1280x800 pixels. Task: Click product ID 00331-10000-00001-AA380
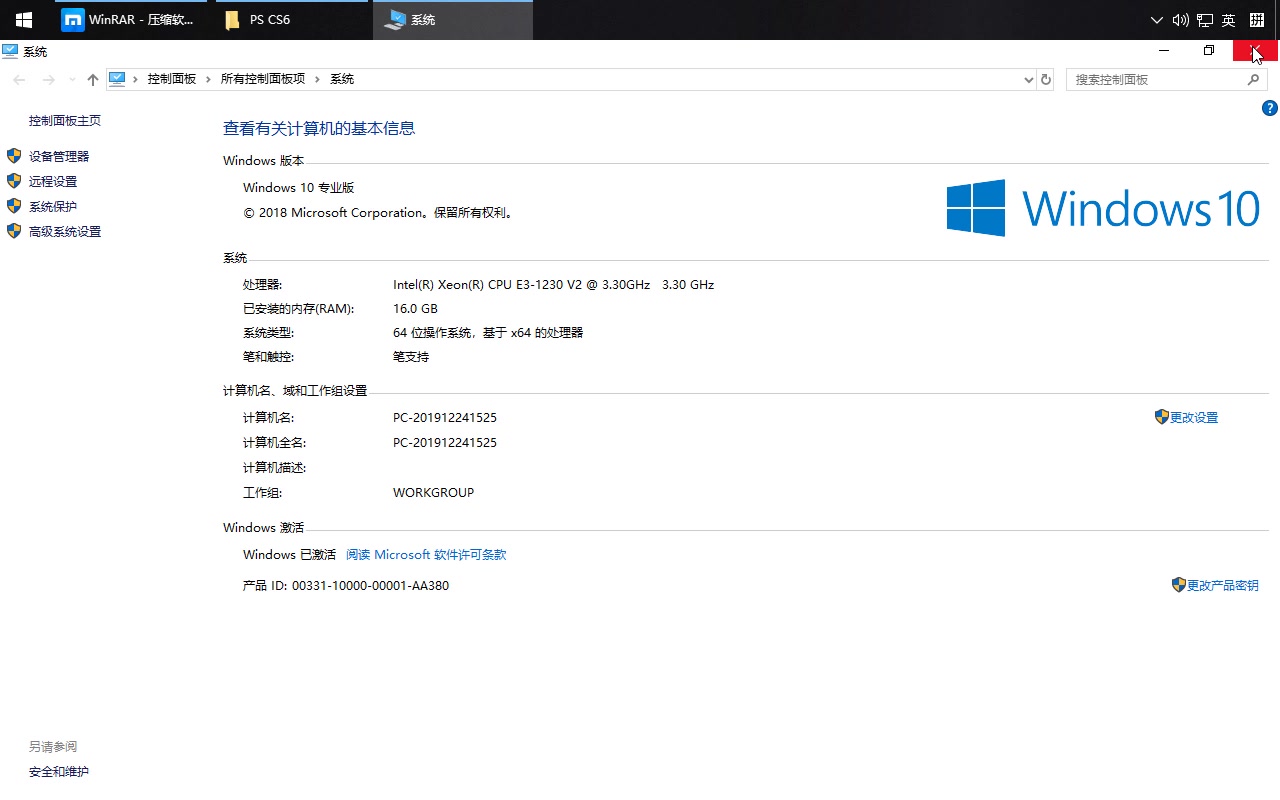pyautogui.click(x=370, y=586)
